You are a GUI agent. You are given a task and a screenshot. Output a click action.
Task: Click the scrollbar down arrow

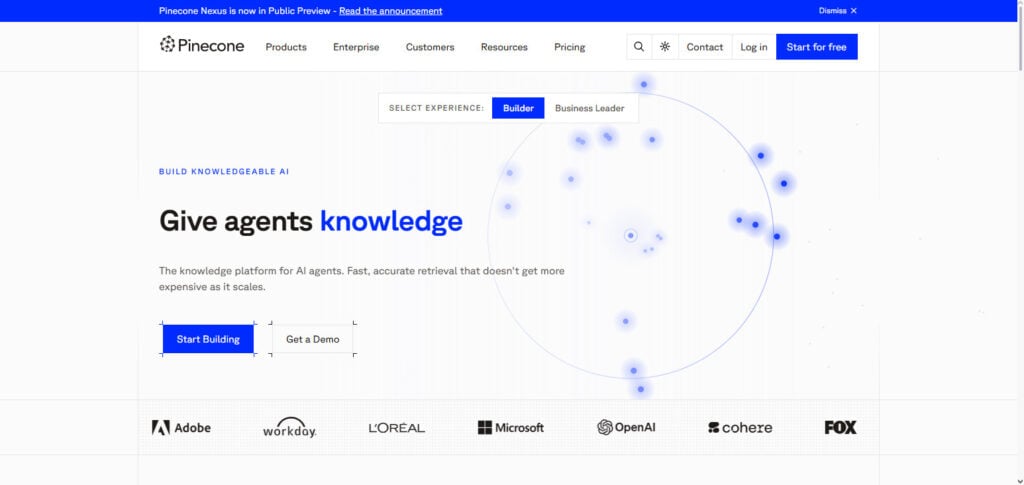click(x=1019, y=480)
